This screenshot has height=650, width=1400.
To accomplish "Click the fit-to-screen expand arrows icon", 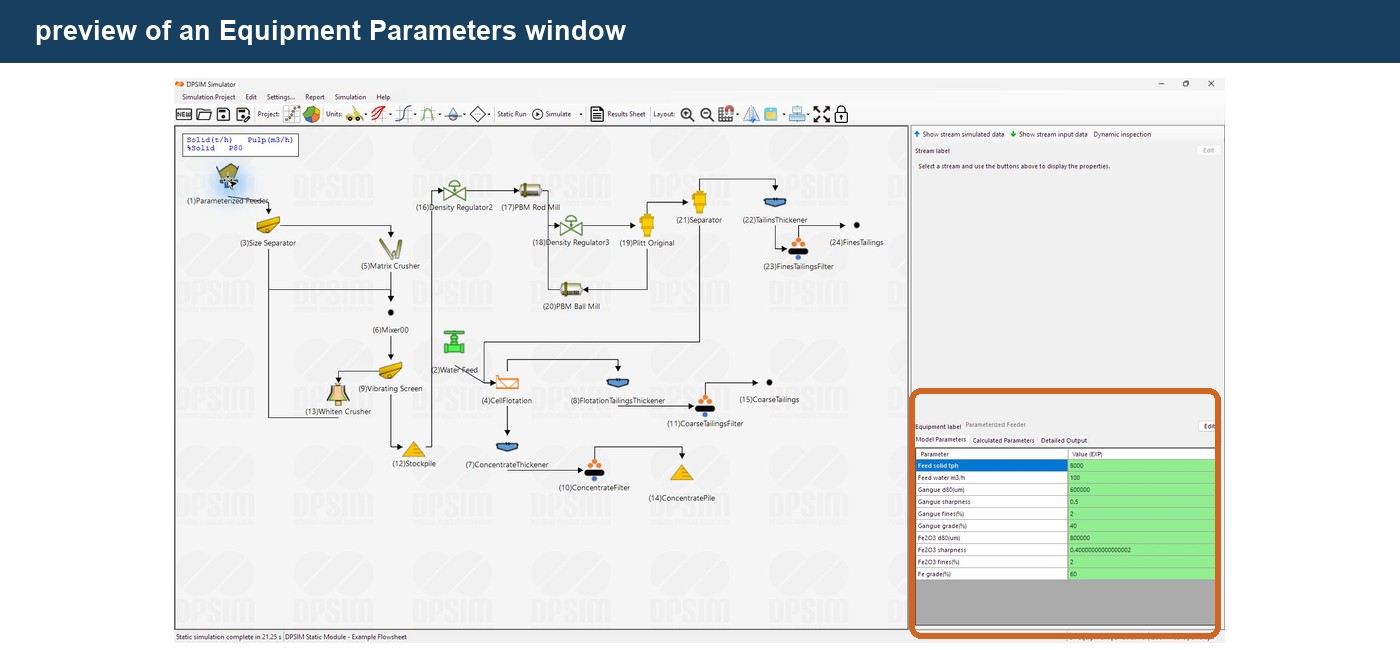I will pos(822,114).
